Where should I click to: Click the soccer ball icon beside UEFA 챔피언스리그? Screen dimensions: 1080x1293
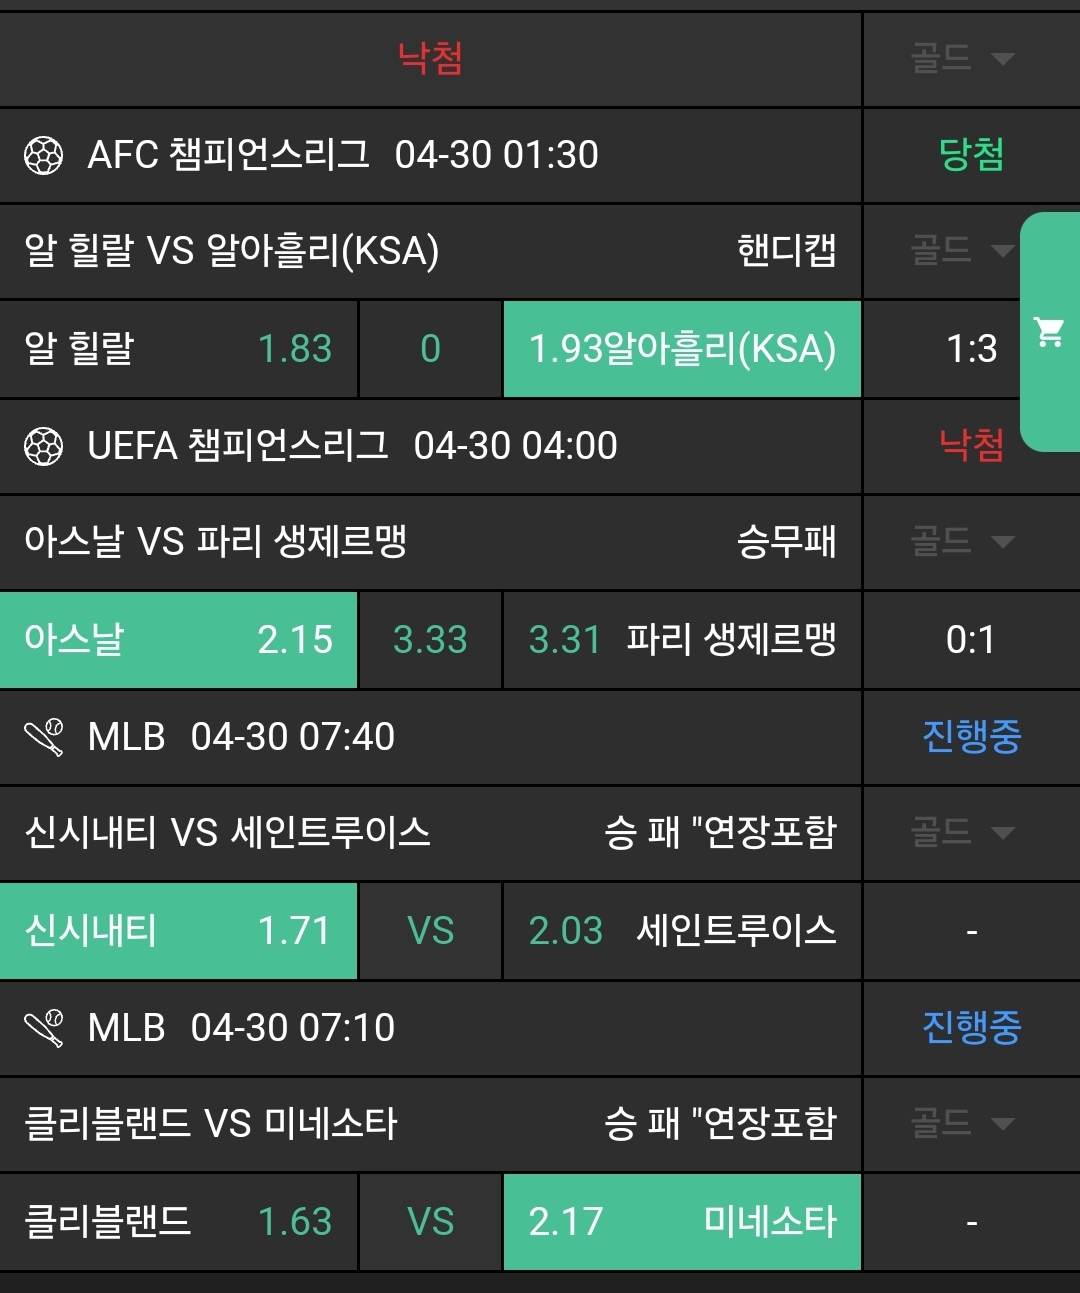(43, 446)
